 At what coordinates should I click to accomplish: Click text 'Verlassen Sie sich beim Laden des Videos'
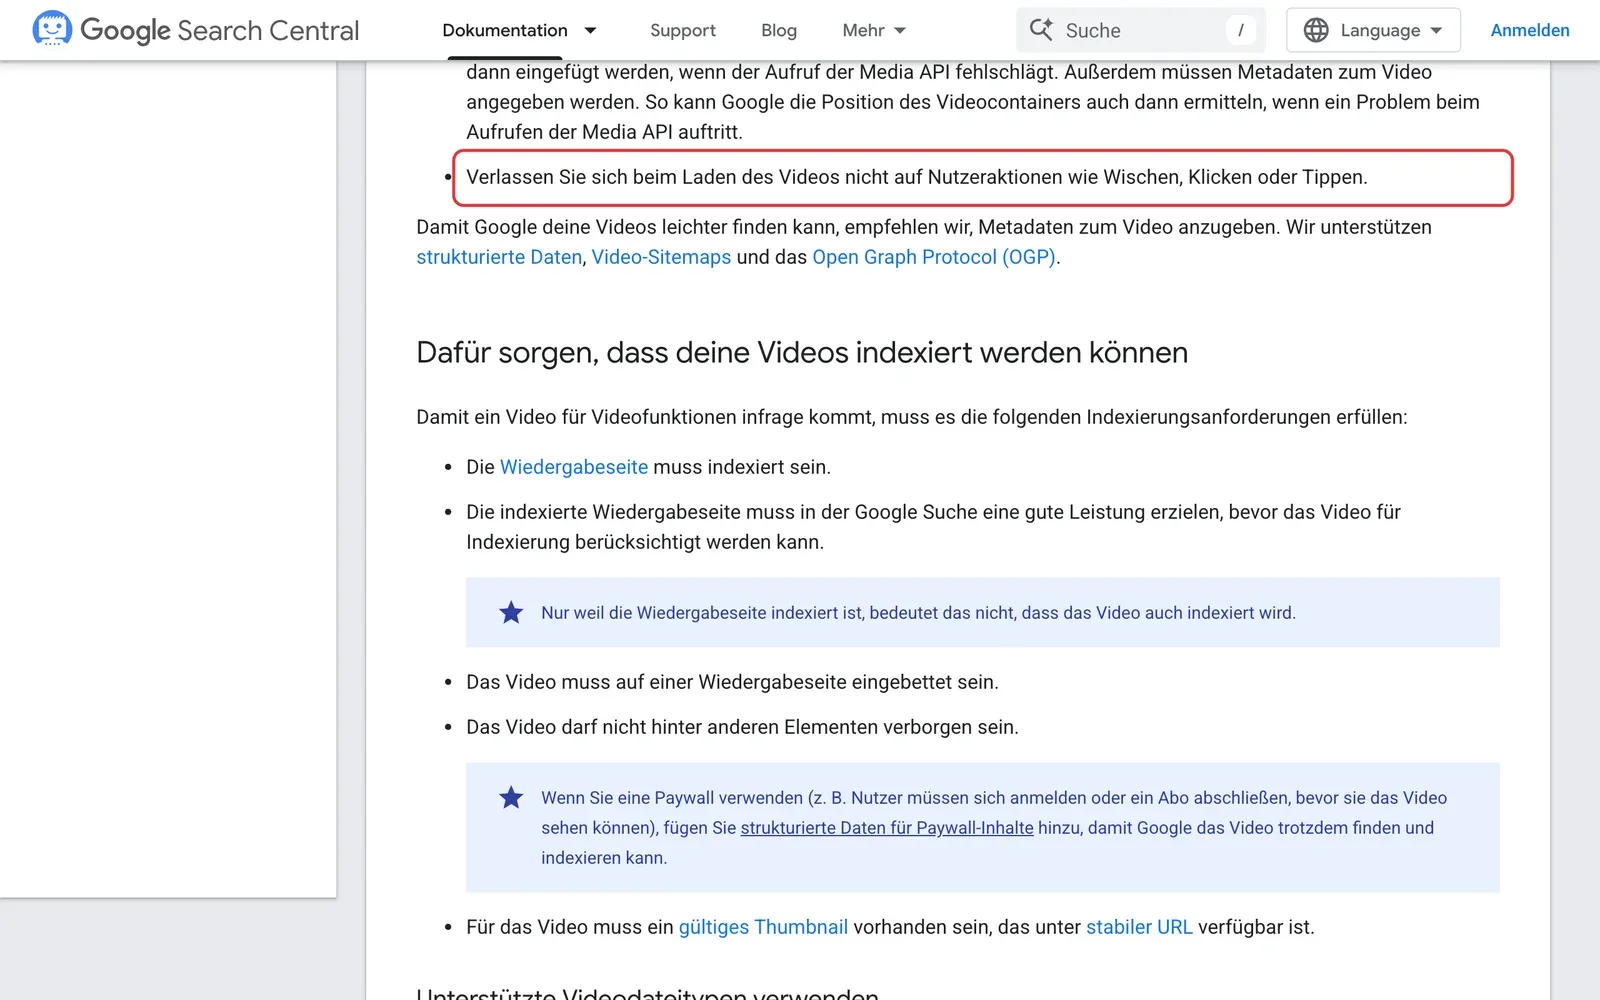click(653, 177)
